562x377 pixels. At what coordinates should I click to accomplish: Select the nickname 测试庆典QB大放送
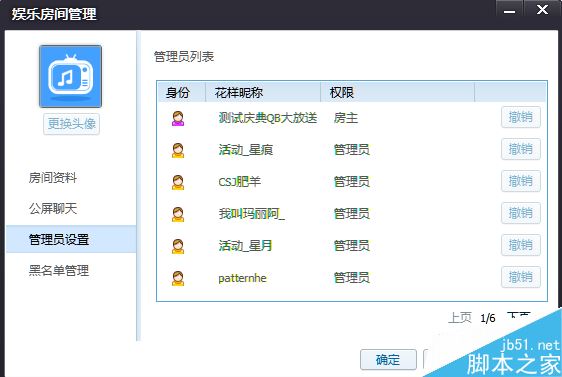point(268,118)
